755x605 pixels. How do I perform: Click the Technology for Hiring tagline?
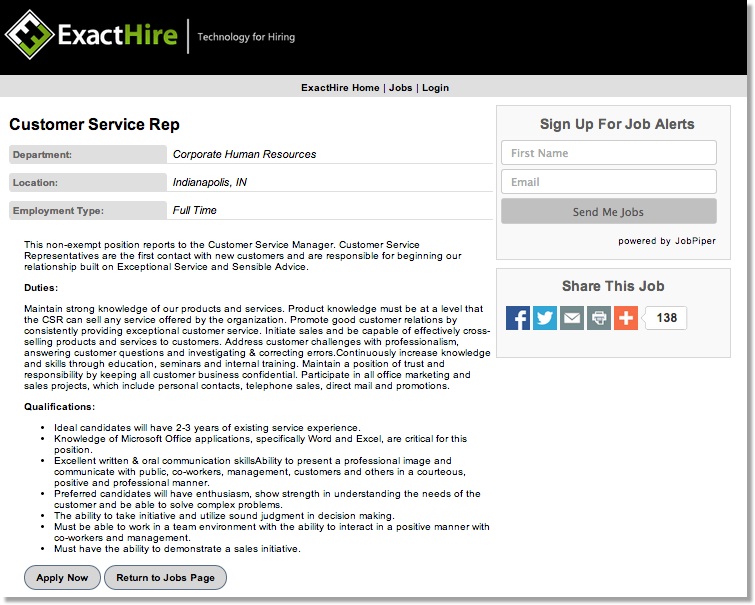[246, 37]
